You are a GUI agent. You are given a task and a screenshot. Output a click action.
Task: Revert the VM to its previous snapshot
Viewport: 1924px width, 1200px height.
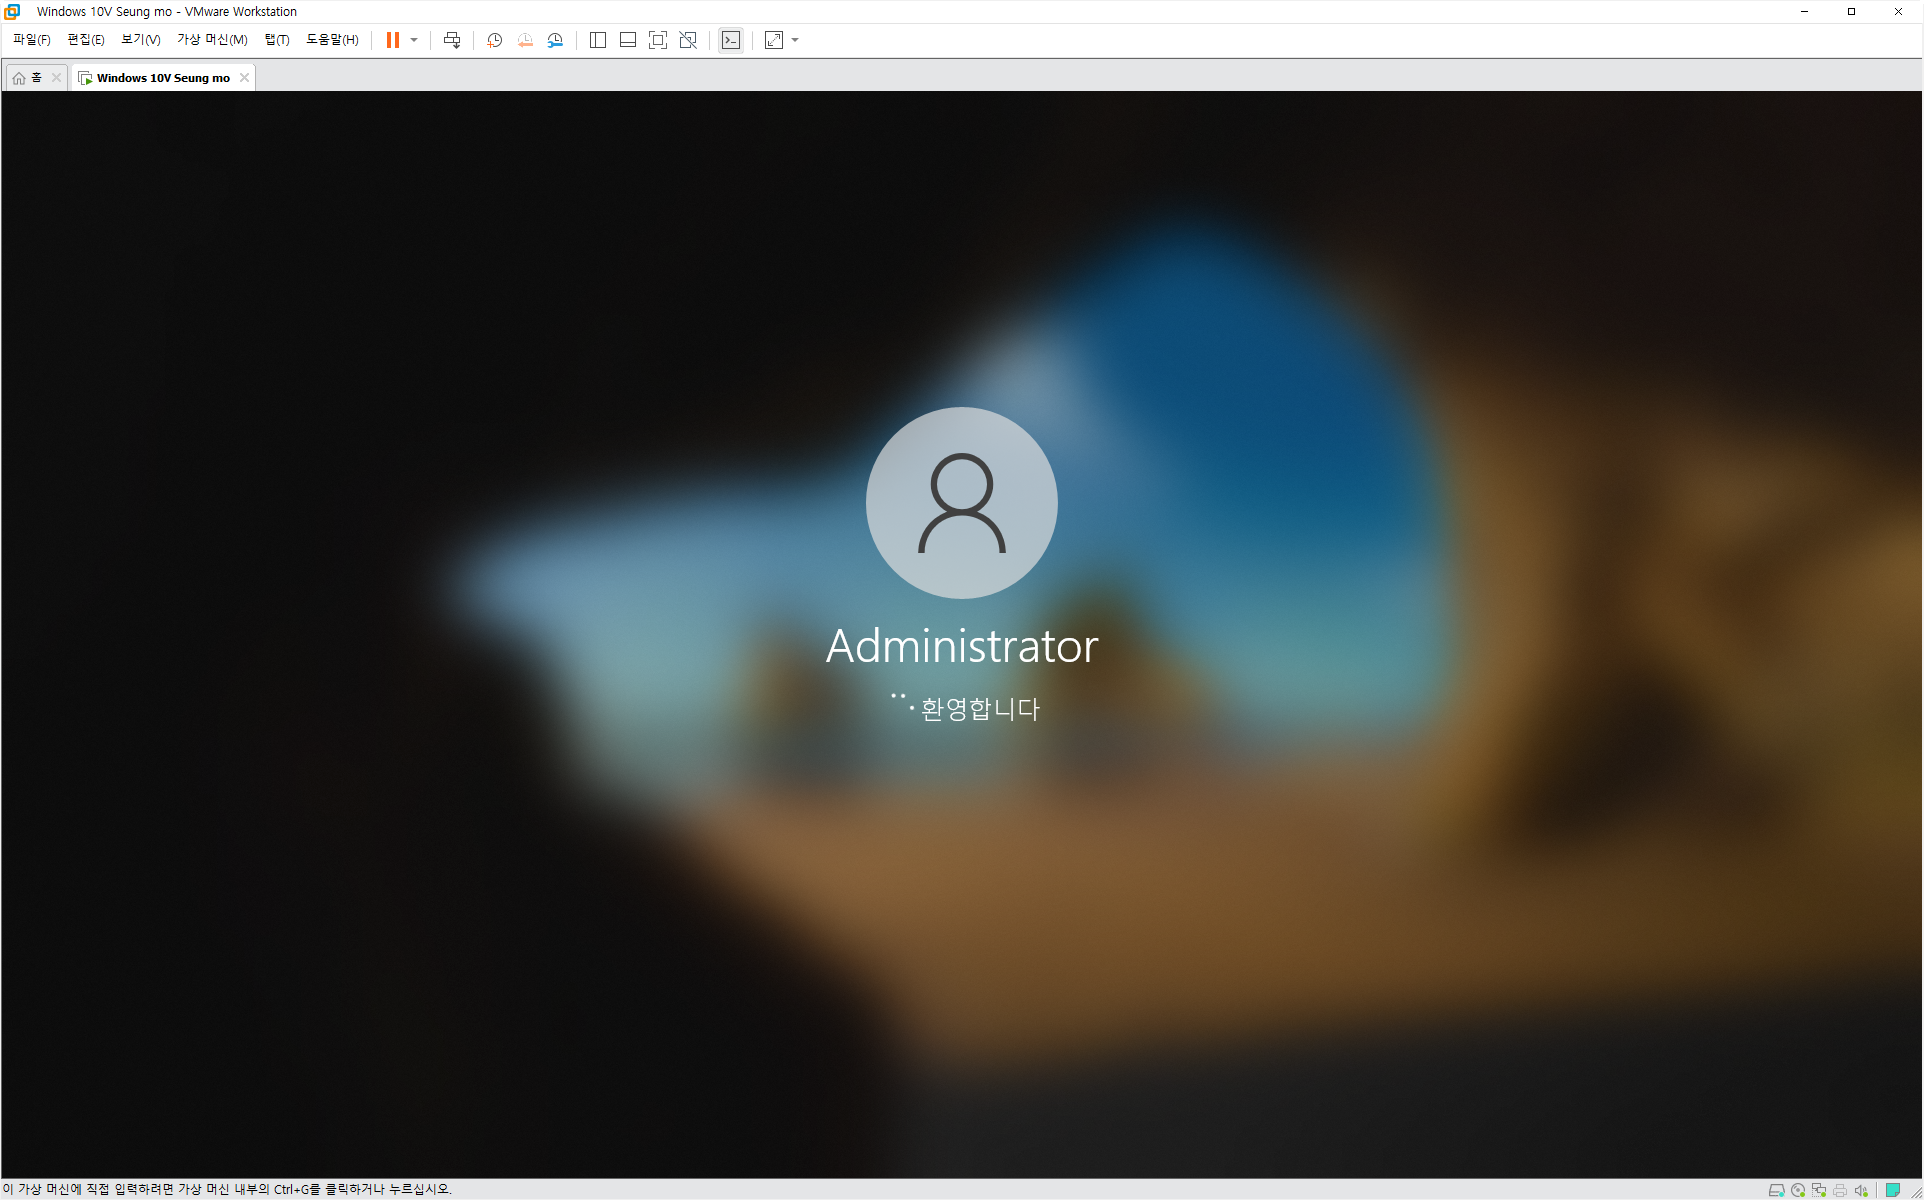525,40
